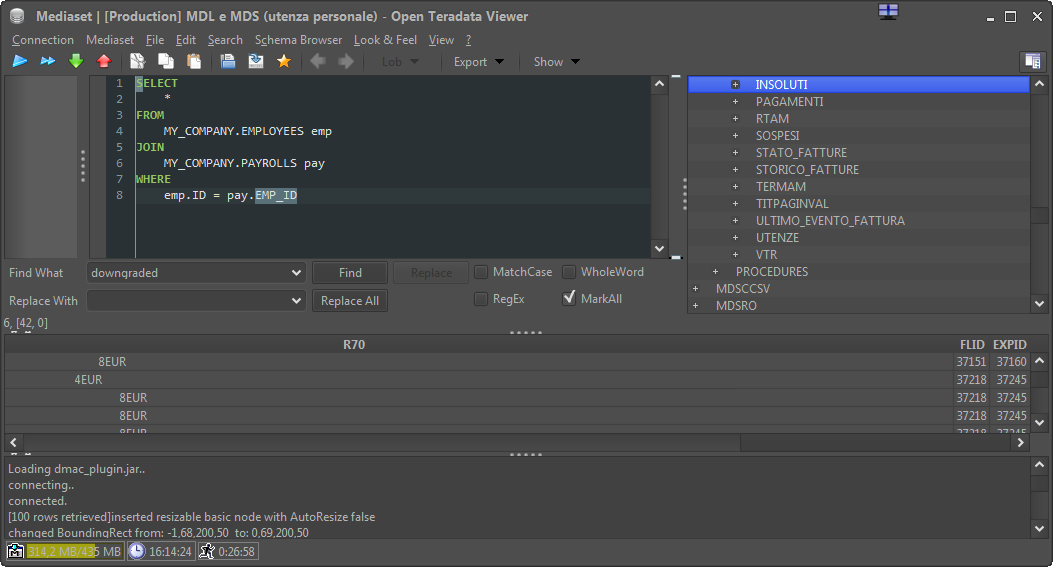This screenshot has height=567, width=1053.
Task: Click the save disk icon
Action: tap(256, 61)
